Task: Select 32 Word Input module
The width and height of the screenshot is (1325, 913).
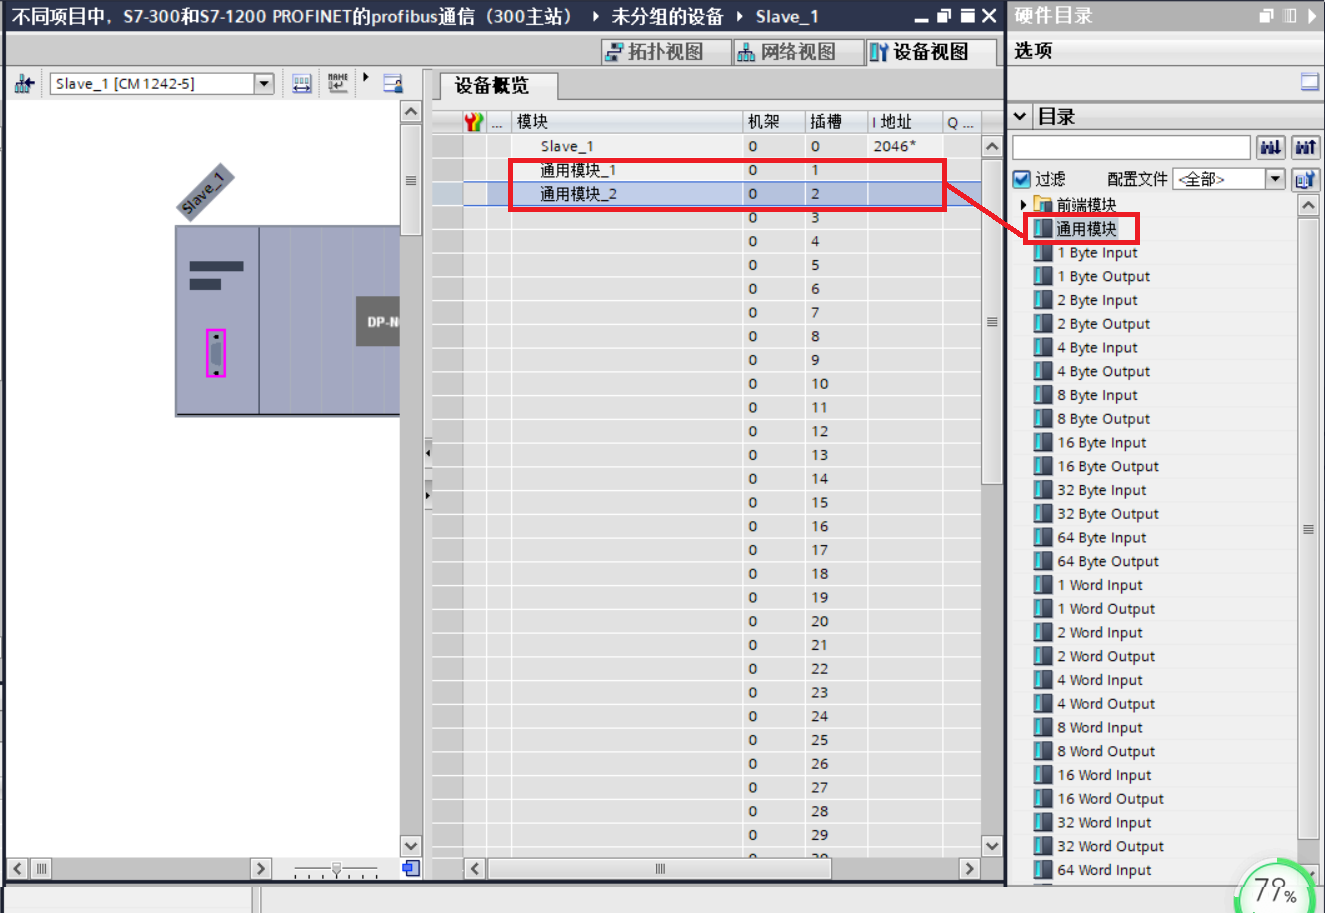Action: click(x=1105, y=823)
